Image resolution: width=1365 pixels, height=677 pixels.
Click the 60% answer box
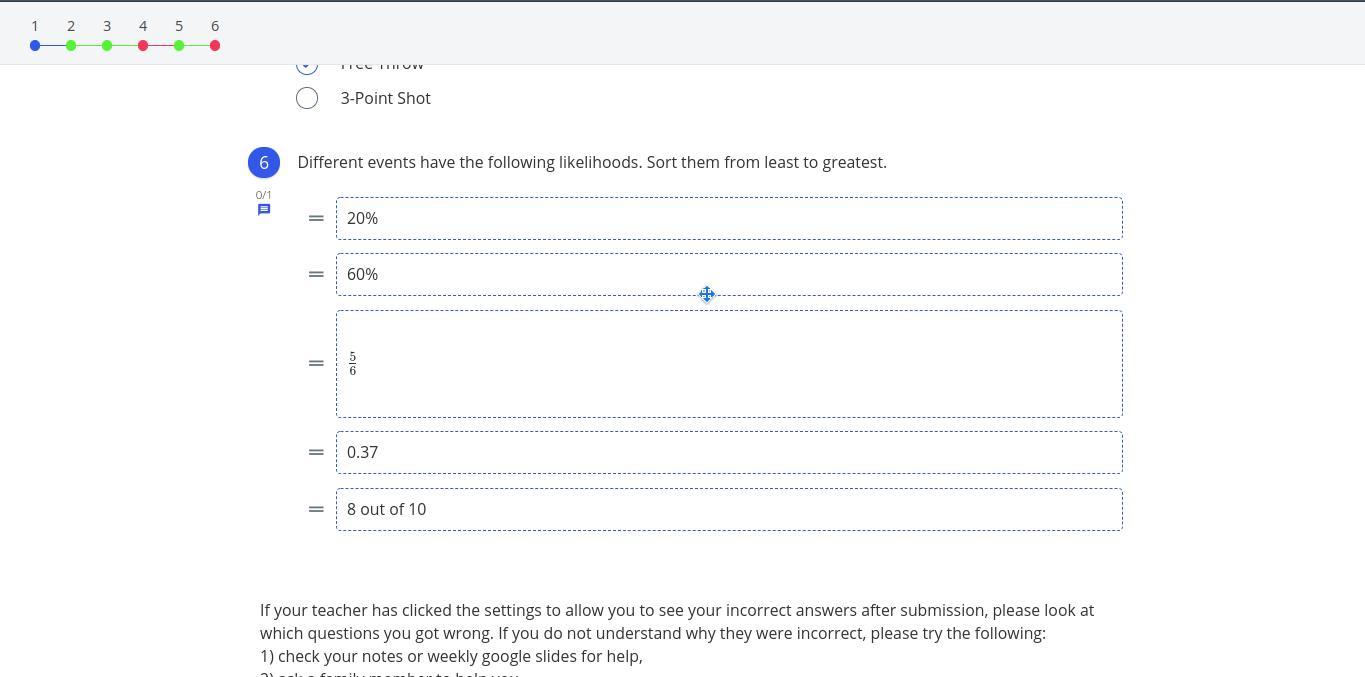(x=729, y=274)
